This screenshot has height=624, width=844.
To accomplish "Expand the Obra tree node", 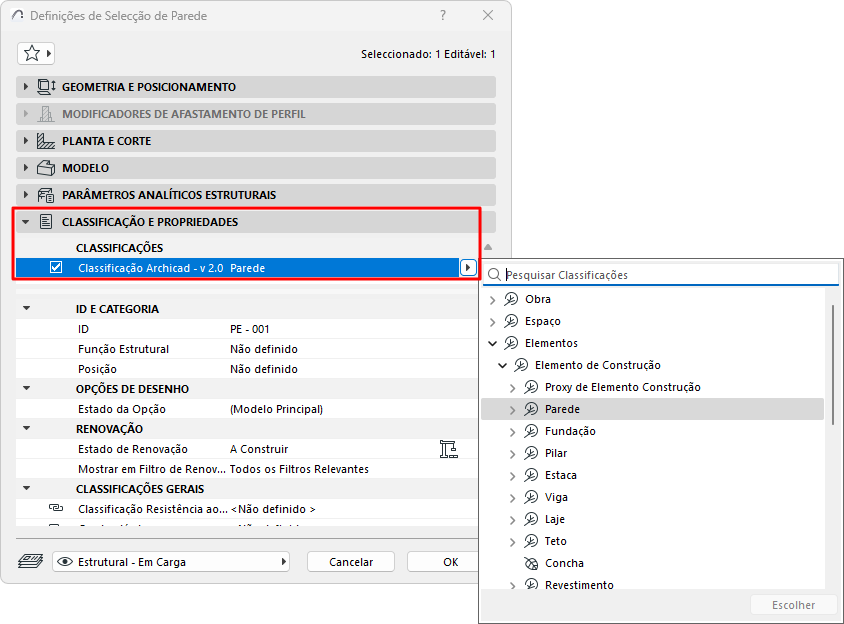I will pyautogui.click(x=492, y=300).
